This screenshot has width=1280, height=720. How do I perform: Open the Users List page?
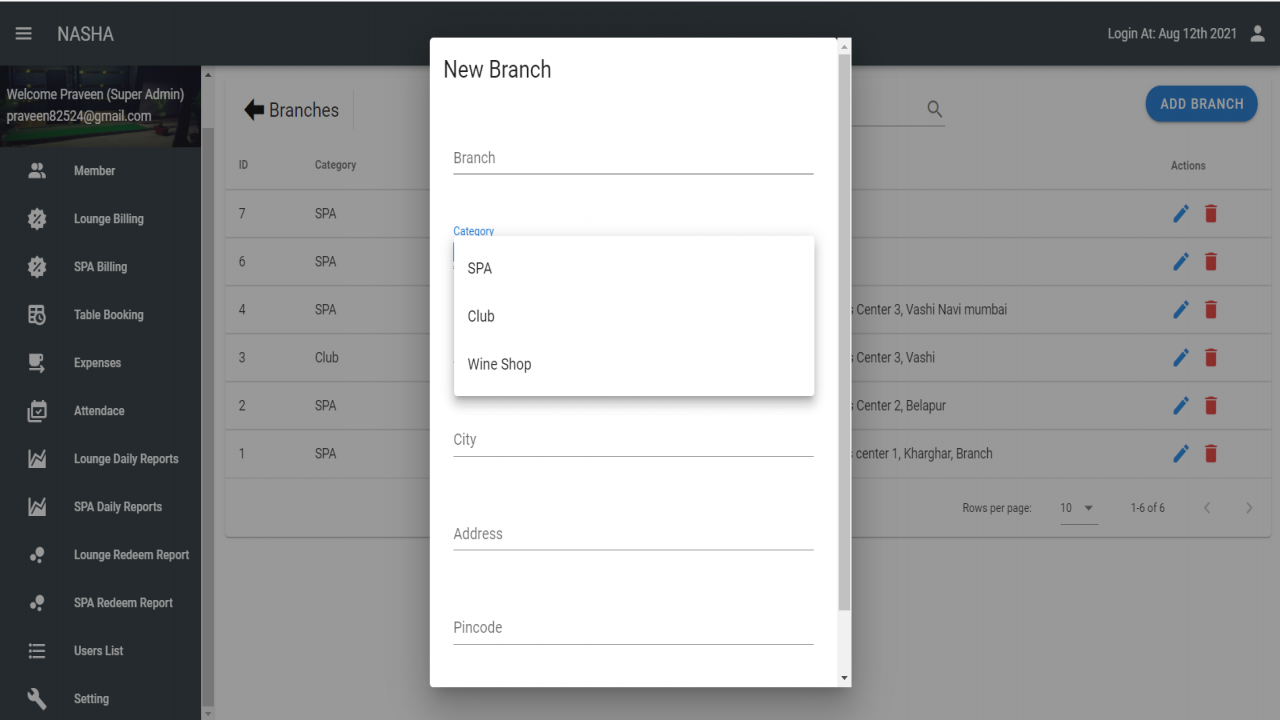pyautogui.click(x=100, y=651)
